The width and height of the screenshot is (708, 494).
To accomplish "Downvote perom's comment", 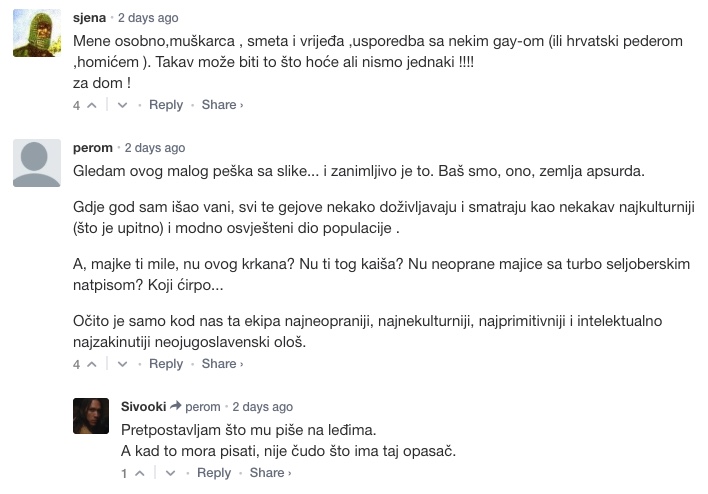I will point(122,365).
